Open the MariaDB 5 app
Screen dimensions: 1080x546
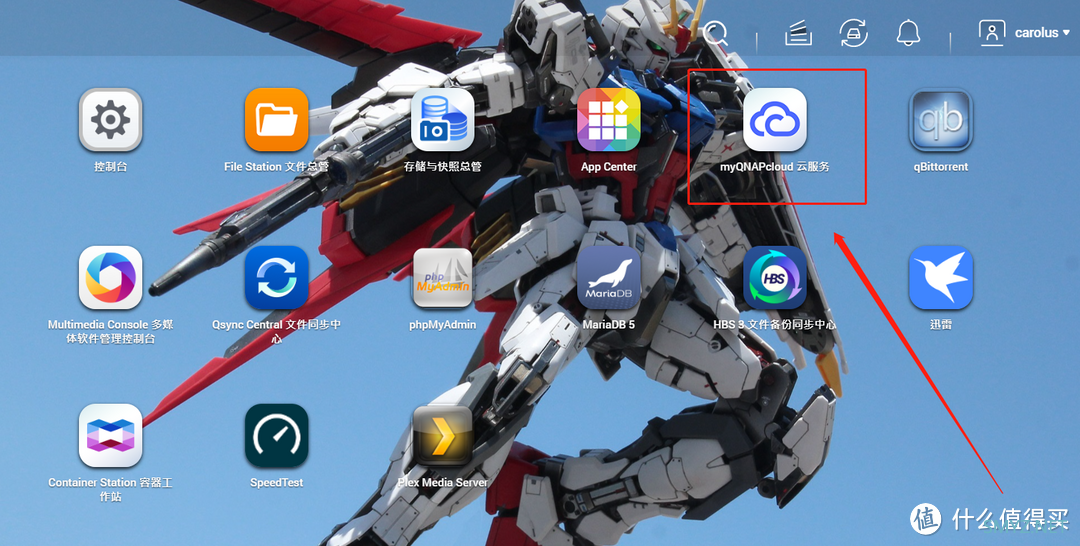point(608,277)
